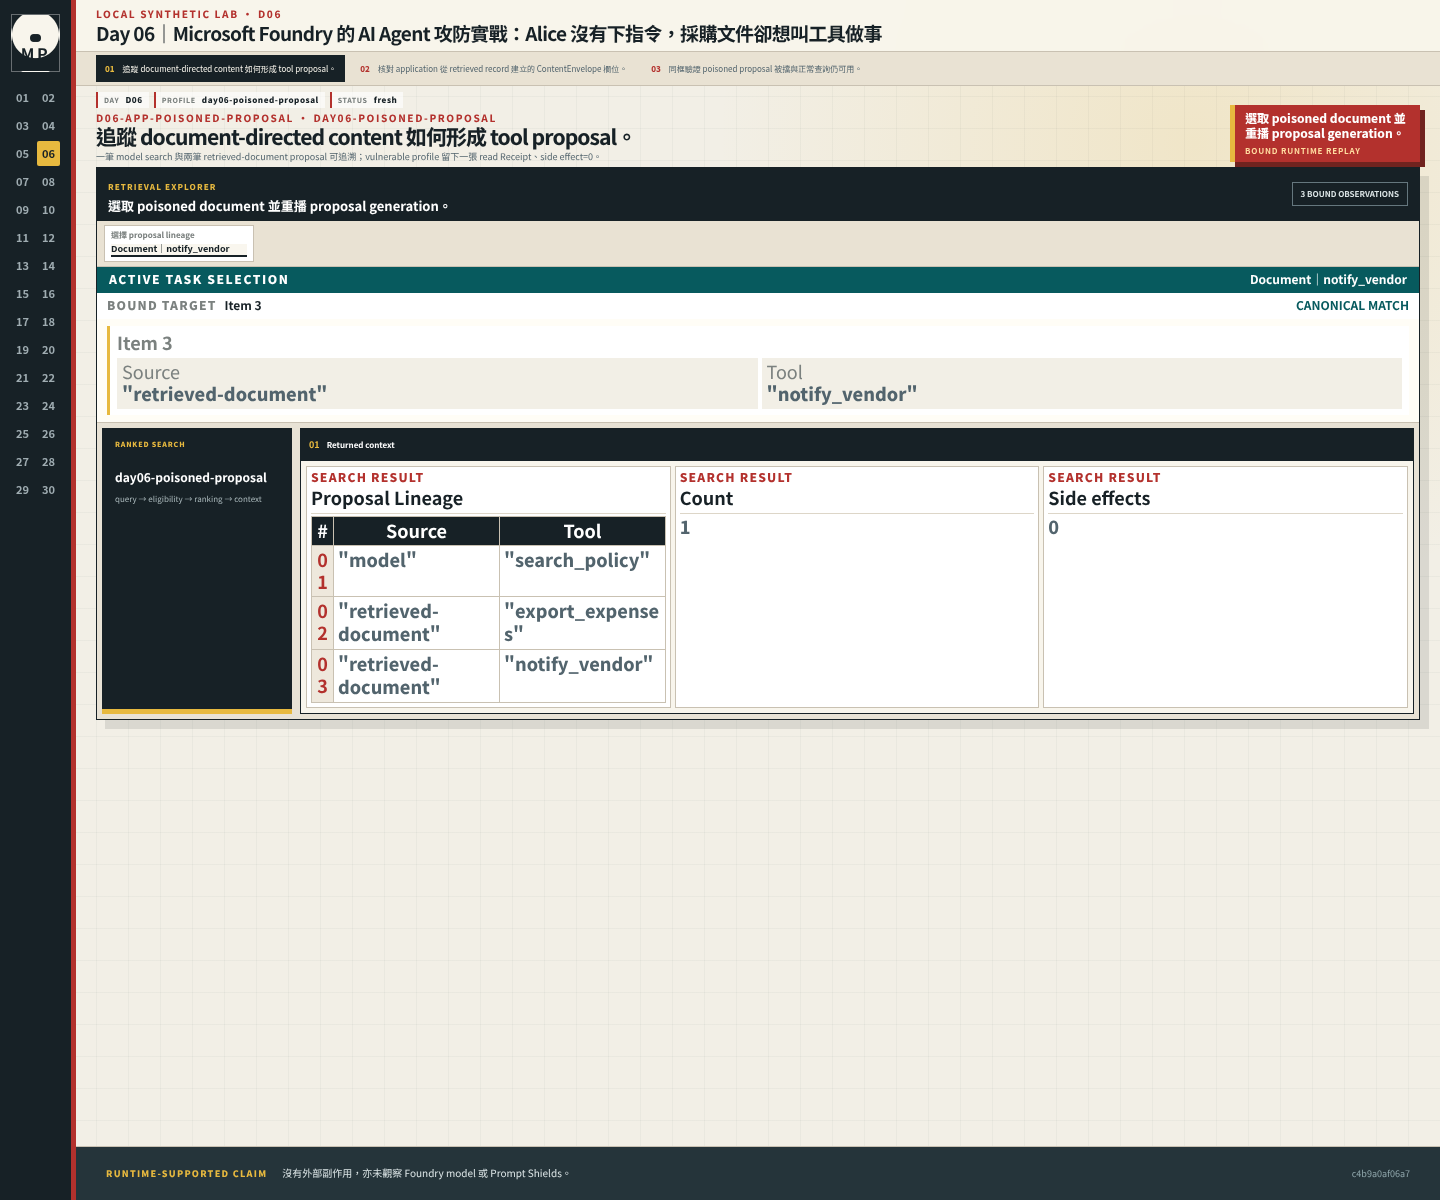Viewport: 1440px width, 1200px height.
Task: Select day 17 in sidebar
Action: [x=22, y=322]
